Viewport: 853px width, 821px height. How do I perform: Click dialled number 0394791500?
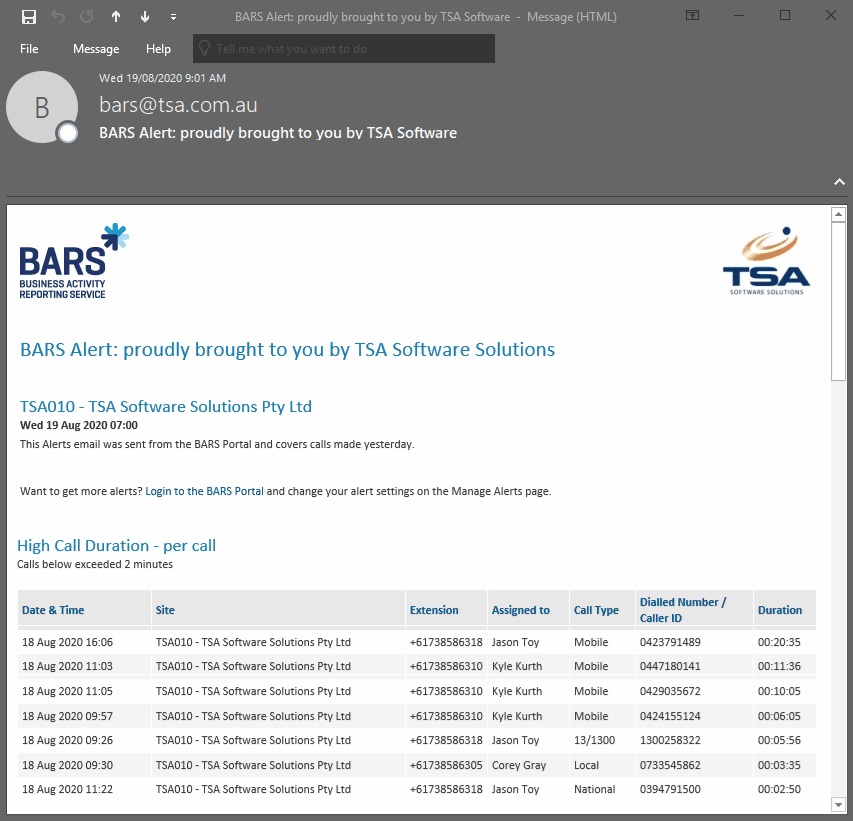click(x=670, y=789)
